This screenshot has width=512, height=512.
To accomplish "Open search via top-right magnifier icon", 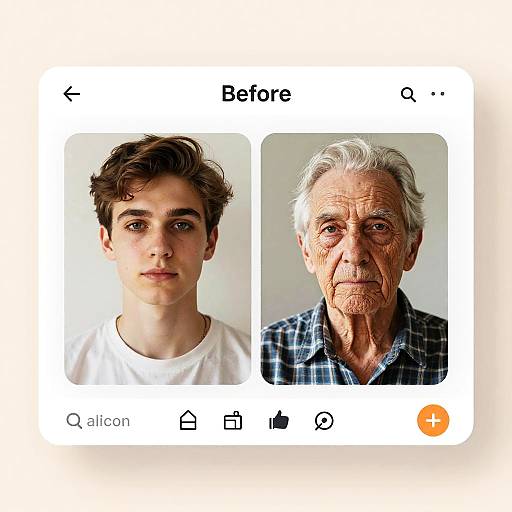I will point(408,94).
